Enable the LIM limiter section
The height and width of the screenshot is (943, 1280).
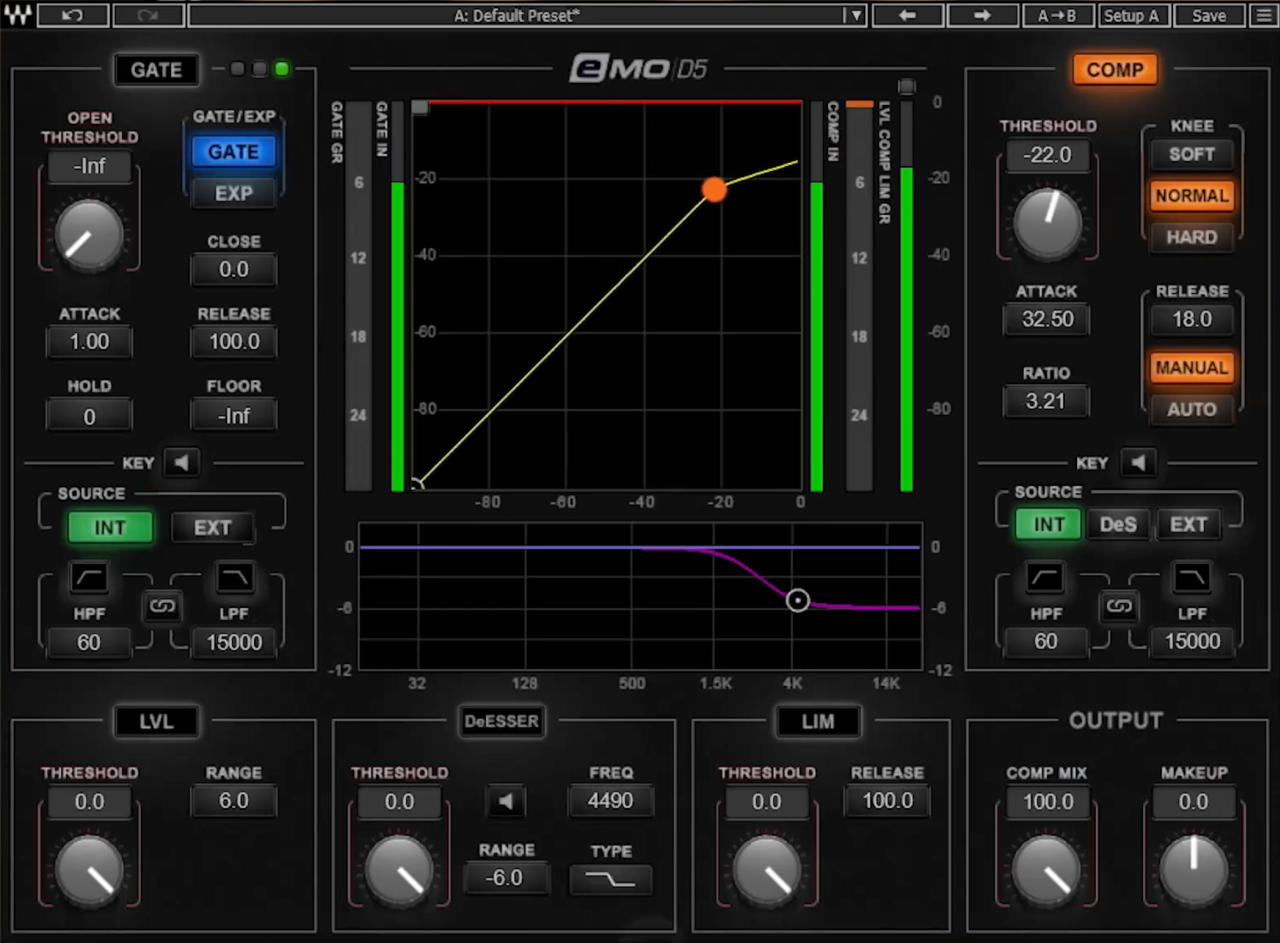click(x=818, y=721)
